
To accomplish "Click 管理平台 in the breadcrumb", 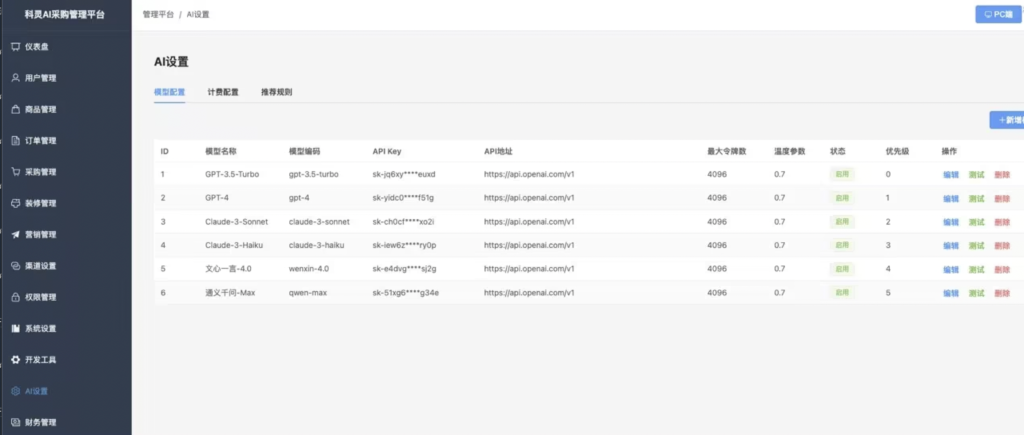I will pos(158,16).
